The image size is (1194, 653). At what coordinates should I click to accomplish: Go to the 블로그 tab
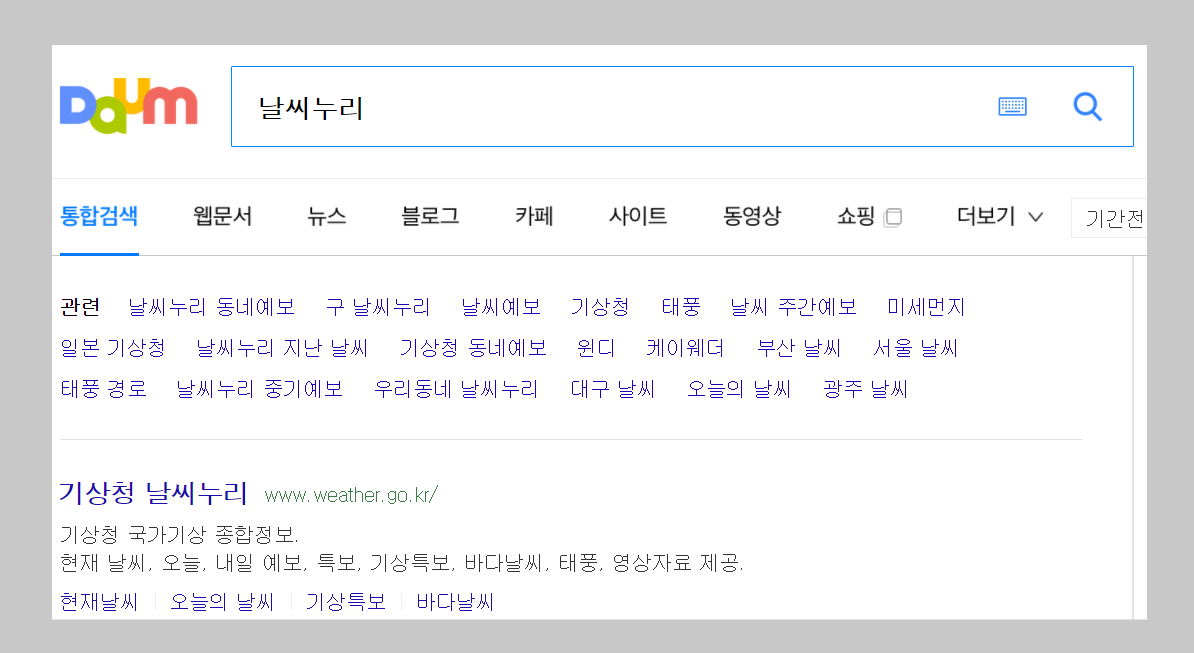(430, 216)
